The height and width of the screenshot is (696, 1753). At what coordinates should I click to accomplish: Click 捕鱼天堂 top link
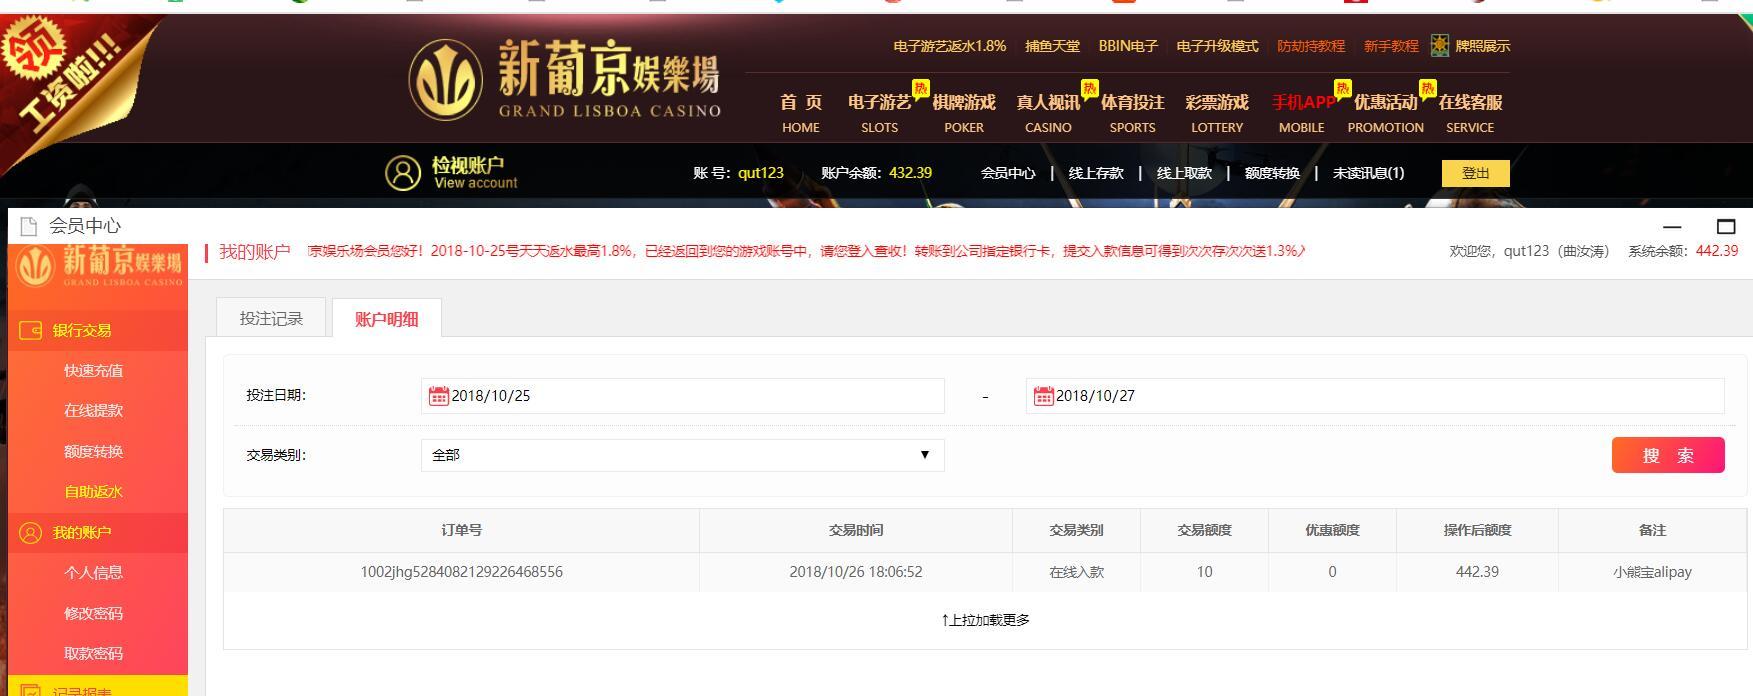pyautogui.click(x=1052, y=46)
